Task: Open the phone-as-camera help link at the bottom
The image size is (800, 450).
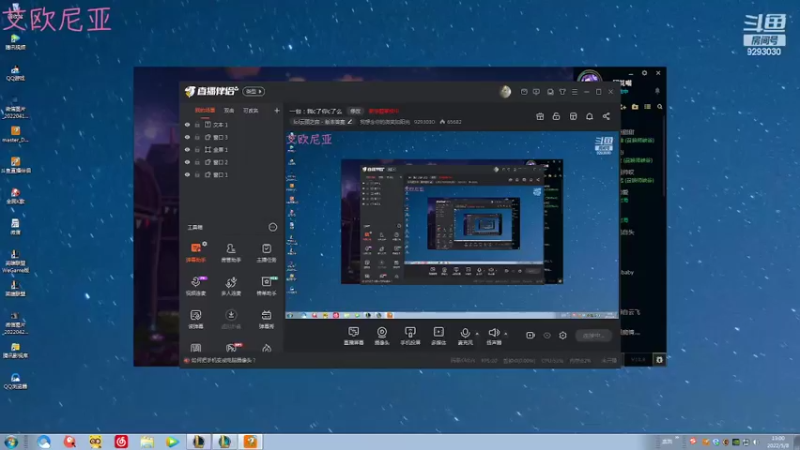Action: pos(223,360)
